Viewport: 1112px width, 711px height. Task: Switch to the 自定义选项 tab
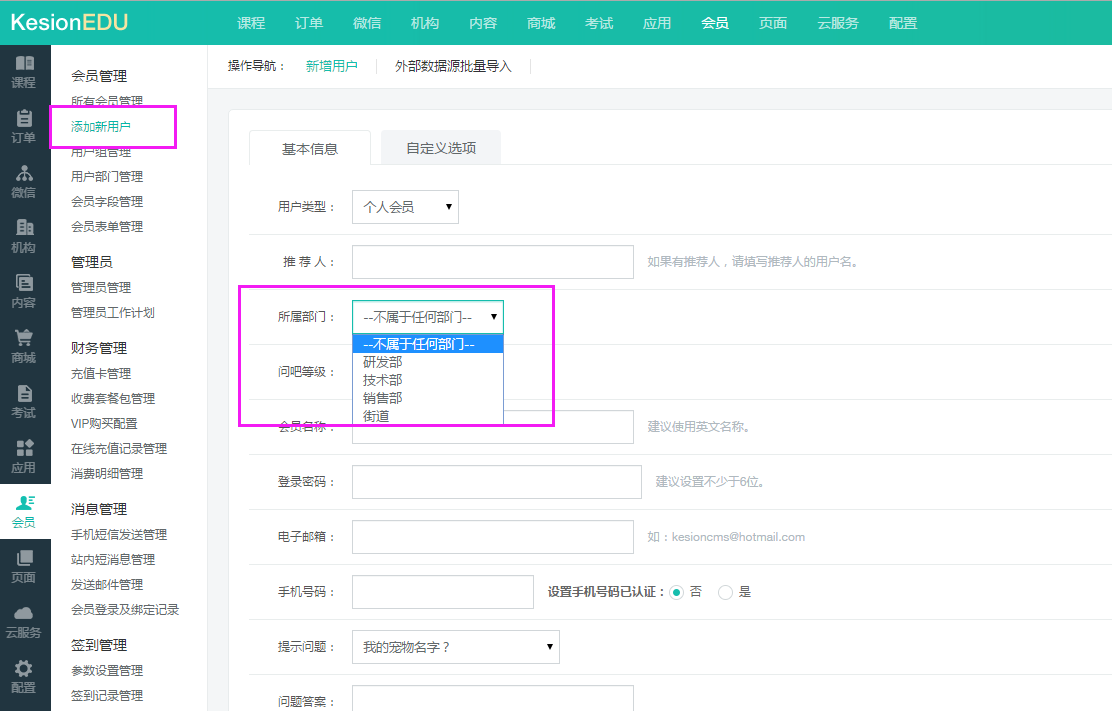coord(440,148)
